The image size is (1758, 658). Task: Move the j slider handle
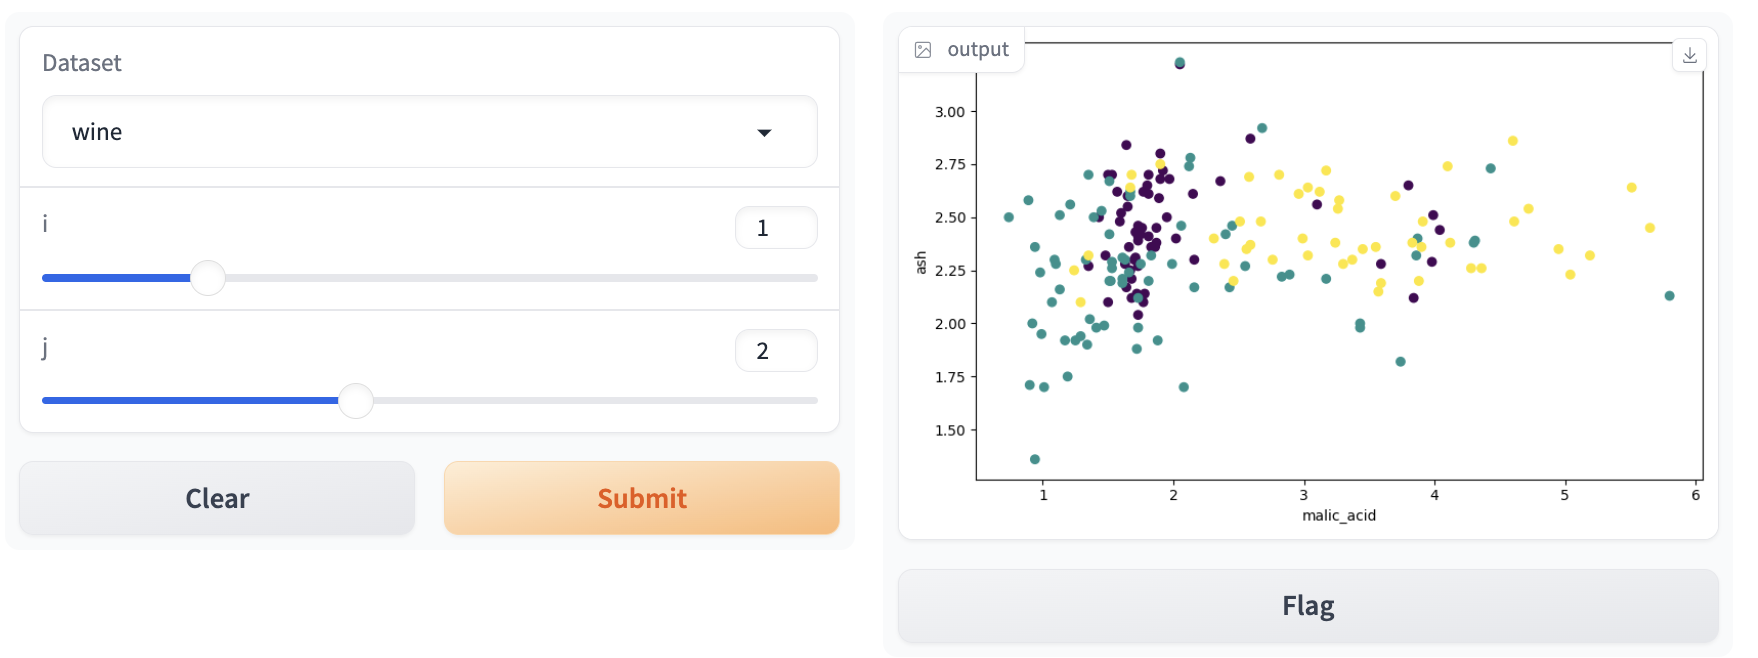point(355,400)
